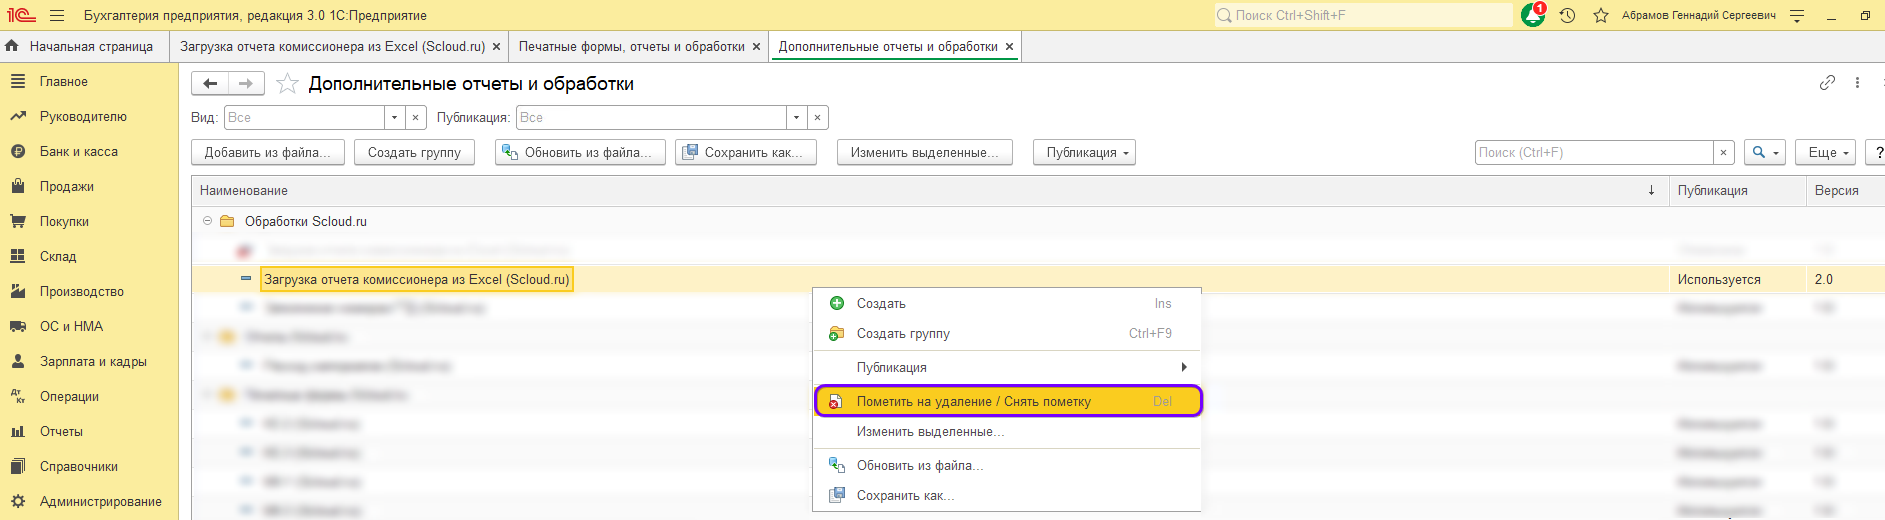Choose Сохранить как in context menu
The height and width of the screenshot is (520, 1885).
tap(1007, 495)
